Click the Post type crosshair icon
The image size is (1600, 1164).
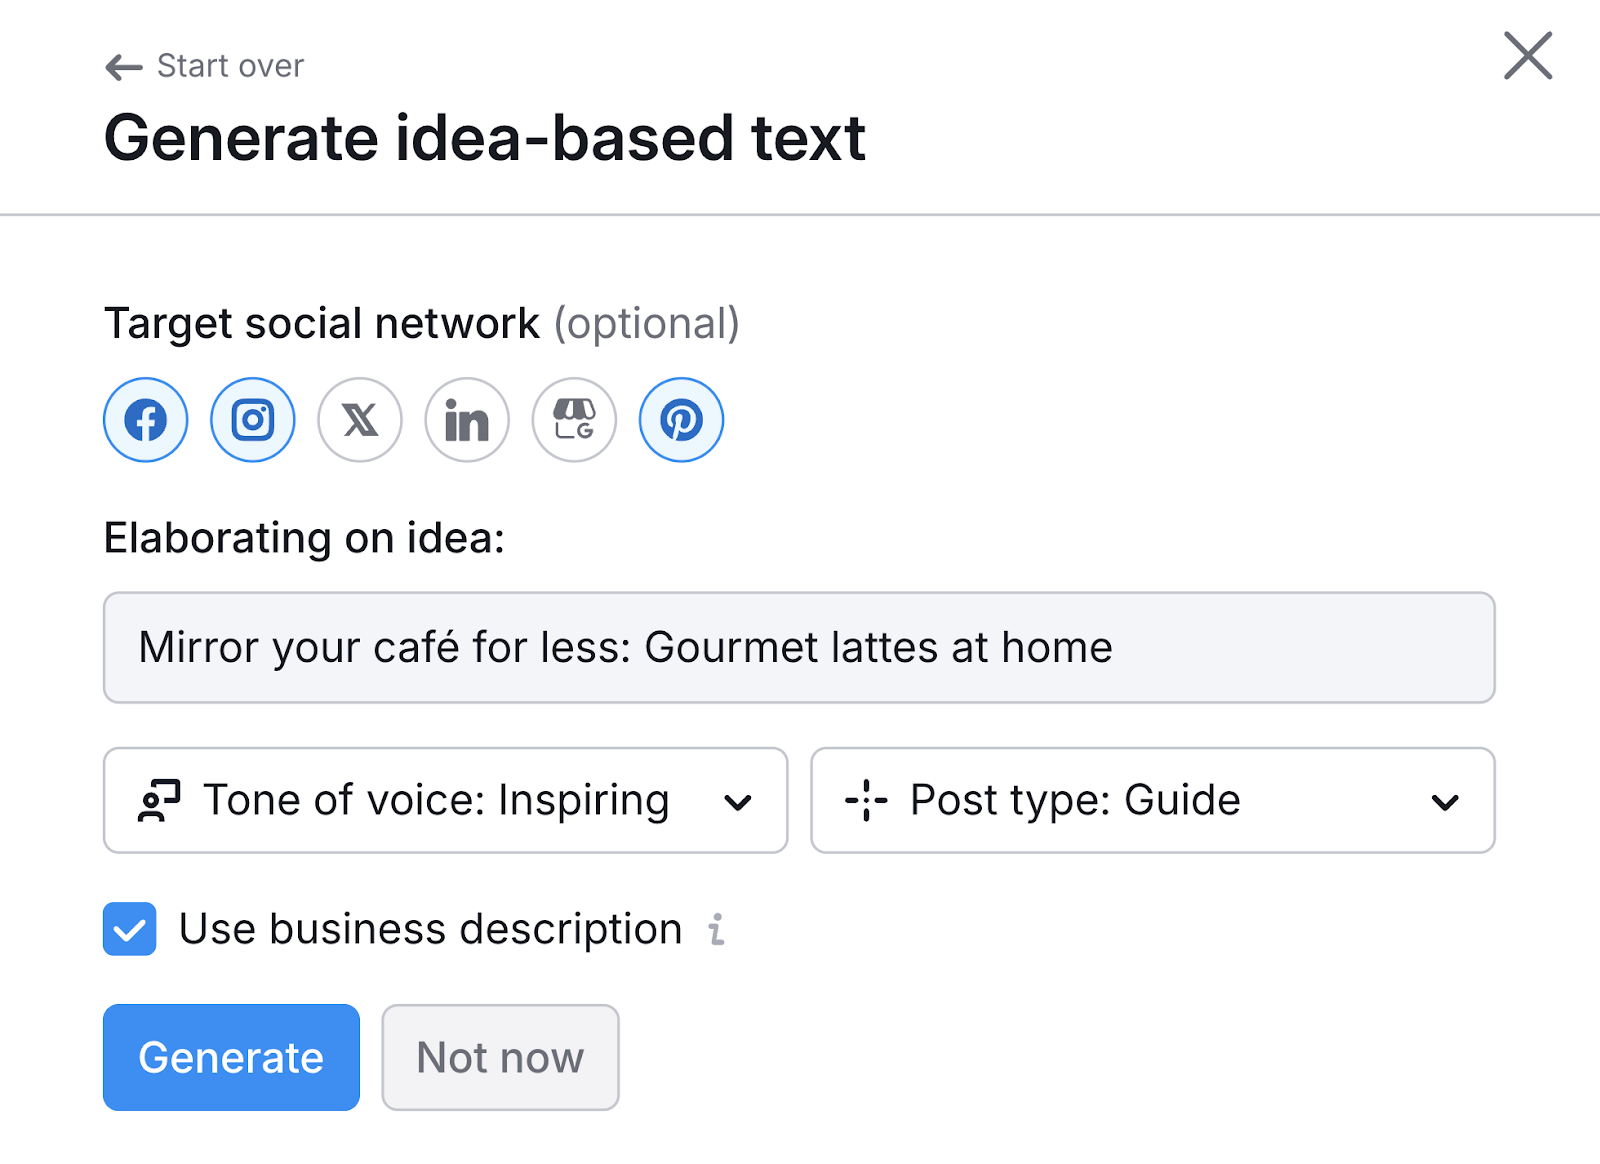[868, 800]
